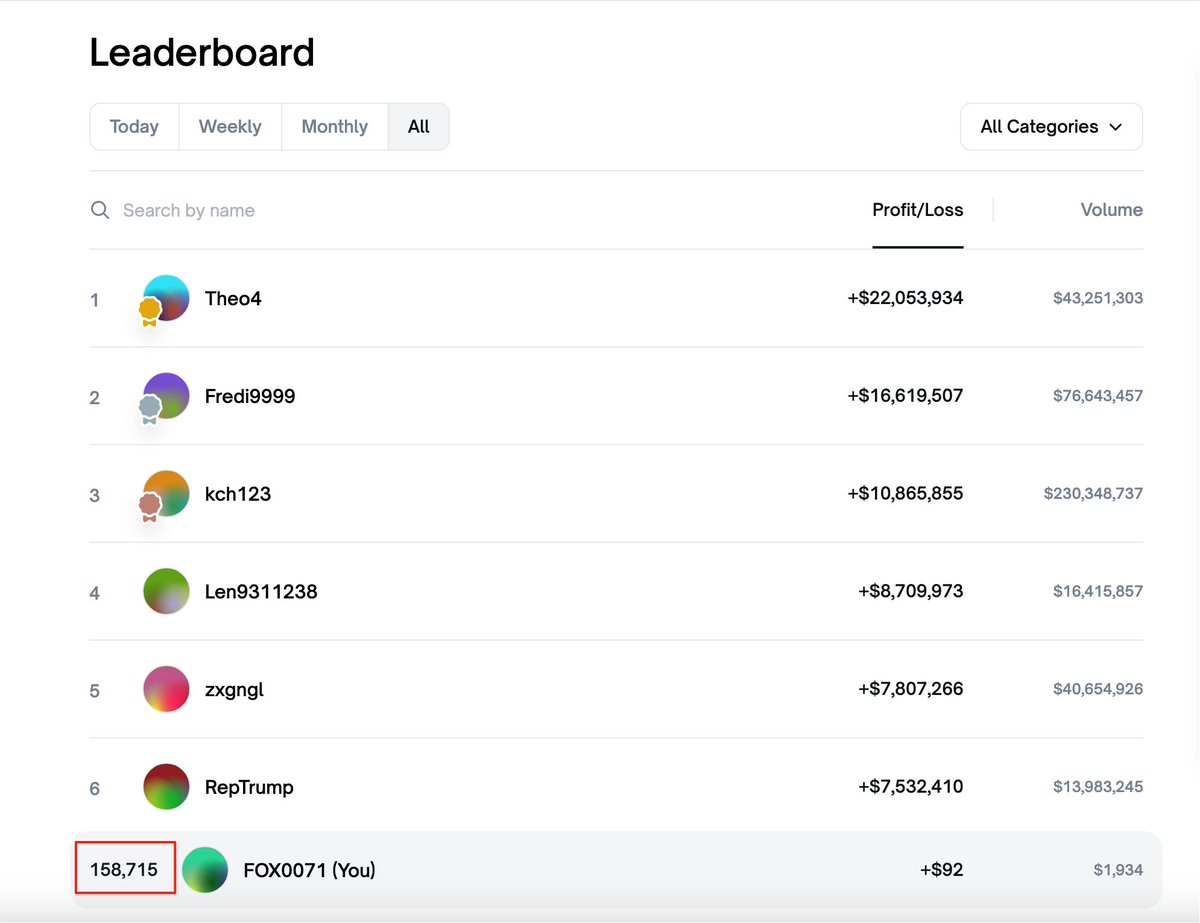
Task: Sort leaderboard by Volume
Action: coord(1111,210)
